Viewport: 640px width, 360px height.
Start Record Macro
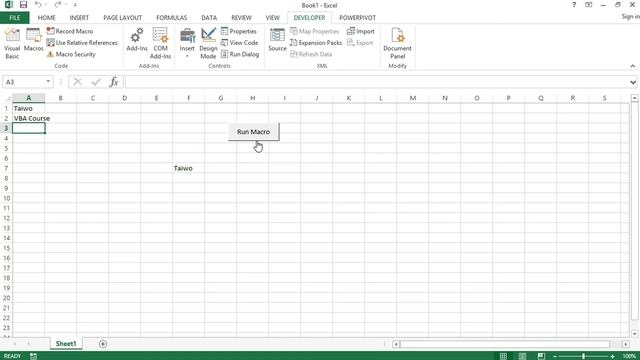click(x=70, y=31)
